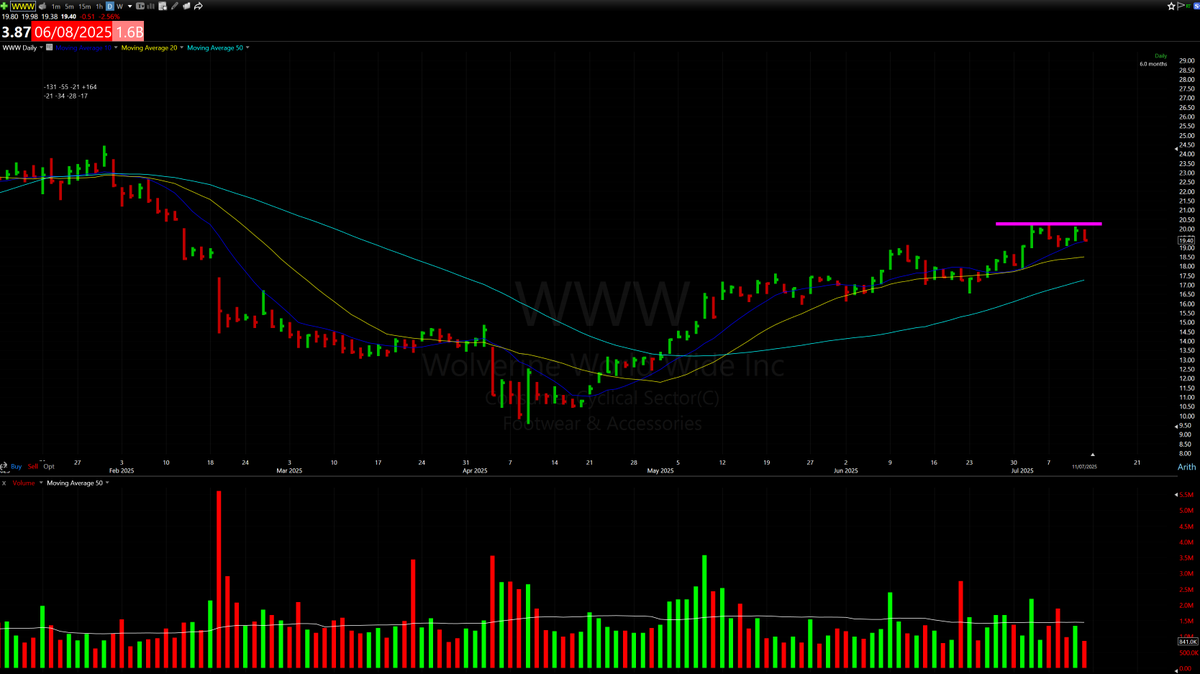Click the Apr 2025 axis label
Screen dimensions: 1200x674
476,470
